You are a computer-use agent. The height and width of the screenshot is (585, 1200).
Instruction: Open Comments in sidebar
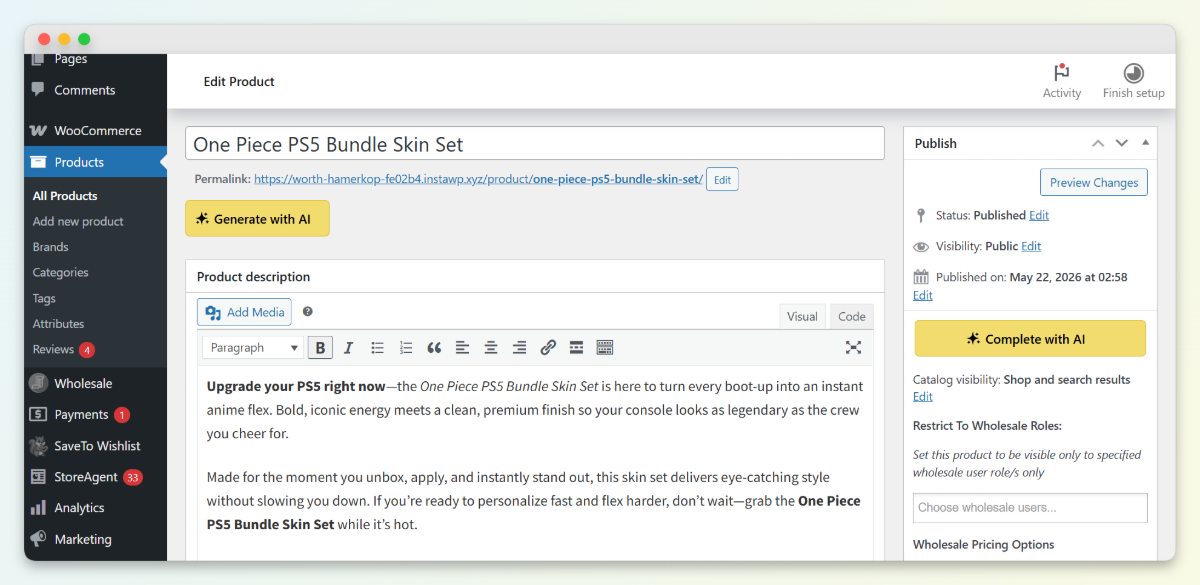click(96, 90)
